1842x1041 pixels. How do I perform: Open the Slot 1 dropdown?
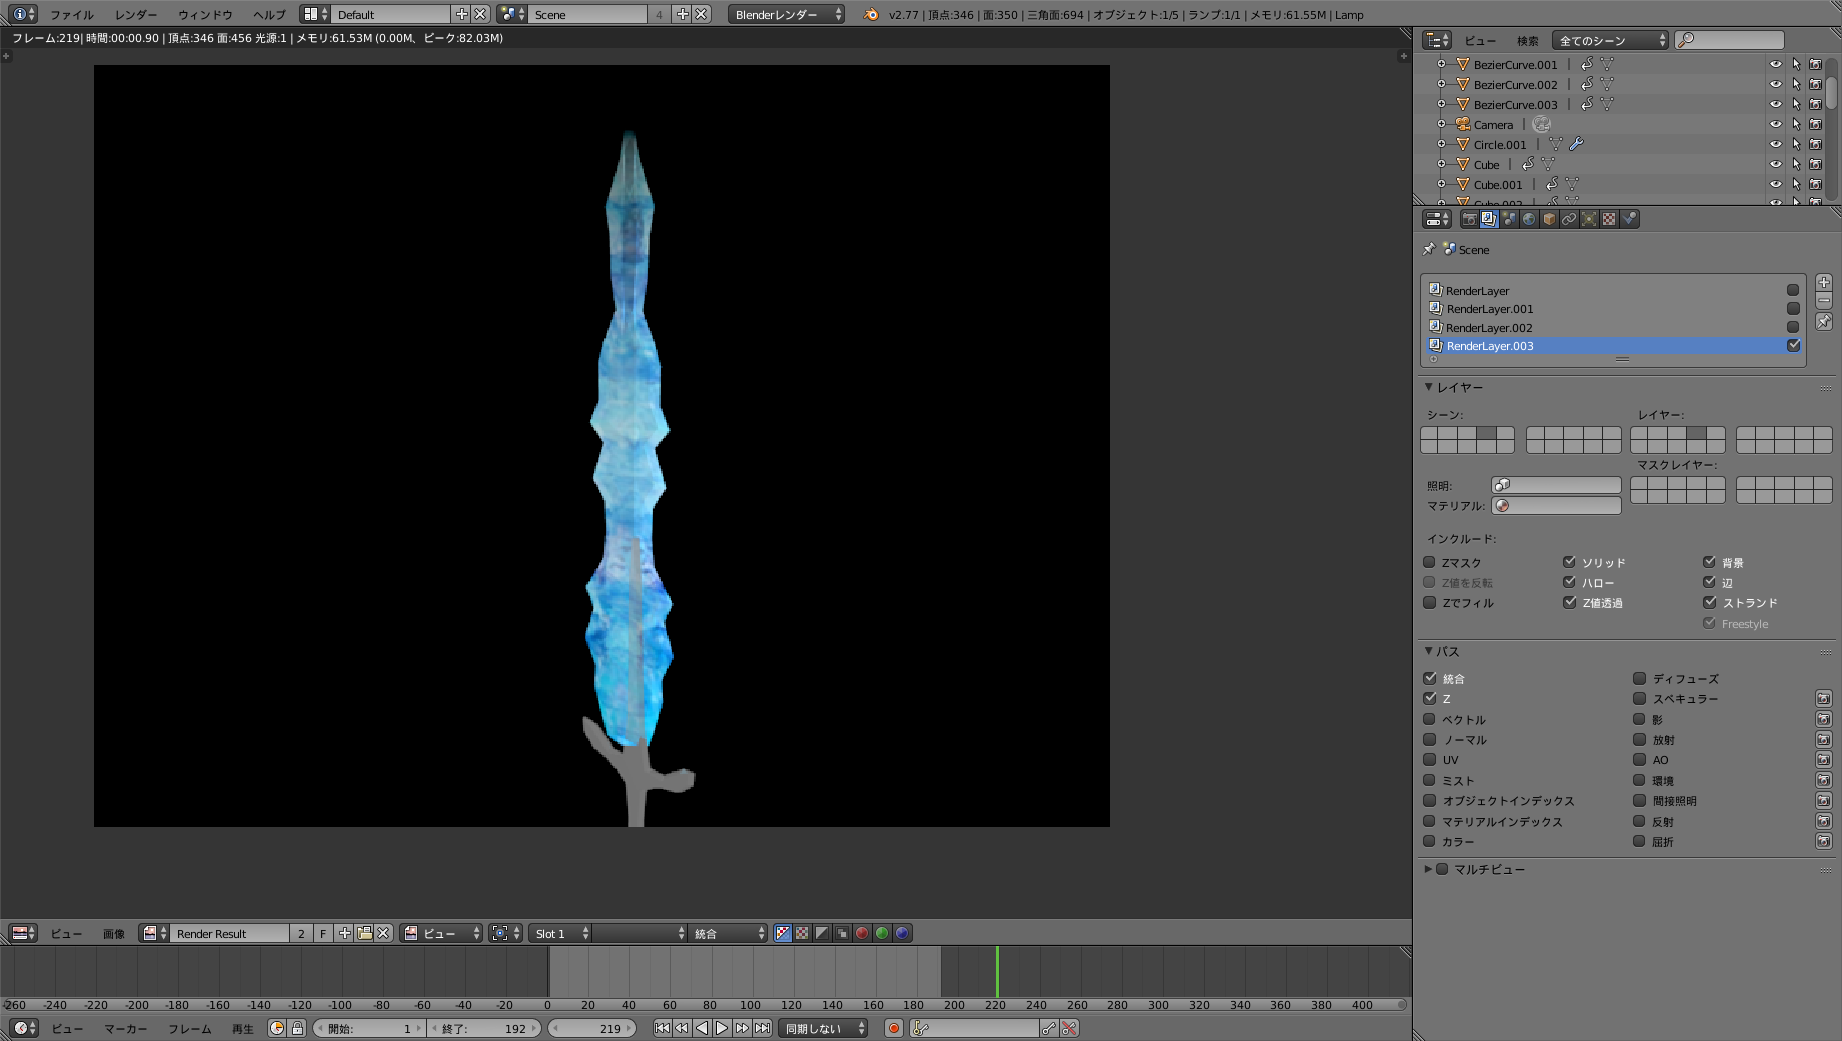click(x=560, y=933)
